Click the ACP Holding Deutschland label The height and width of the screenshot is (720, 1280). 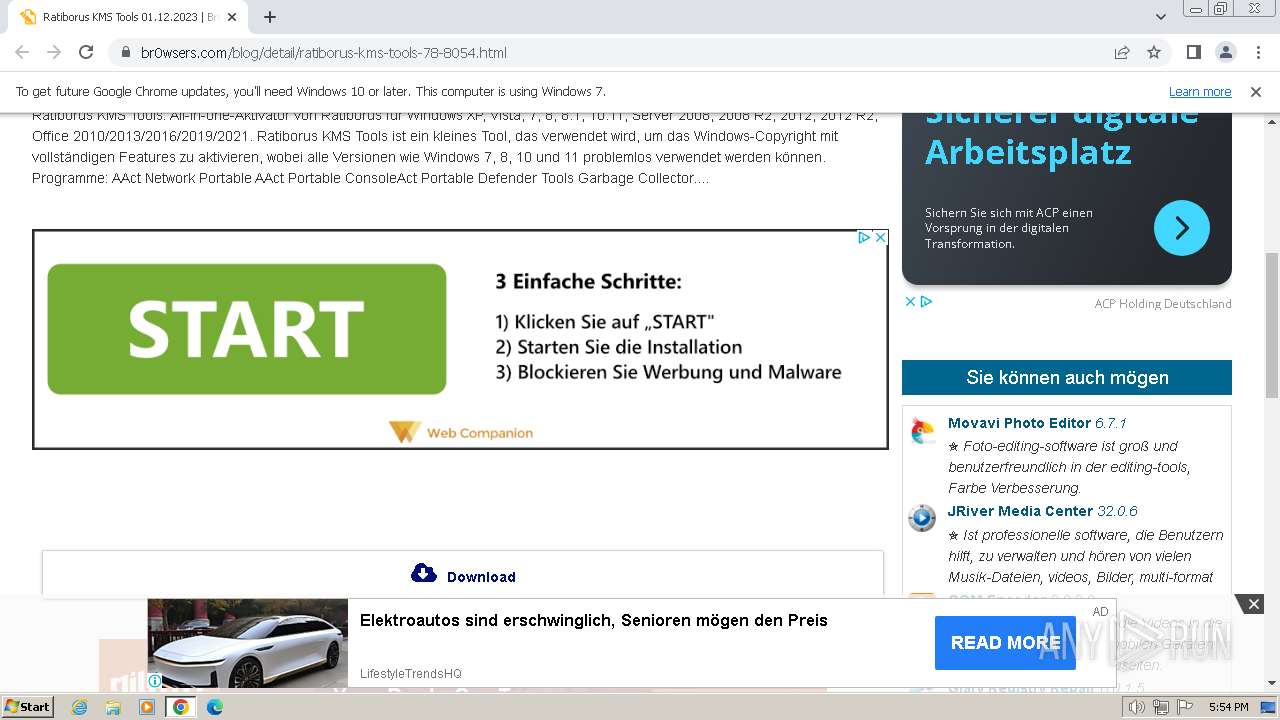tap(1163, 304)
